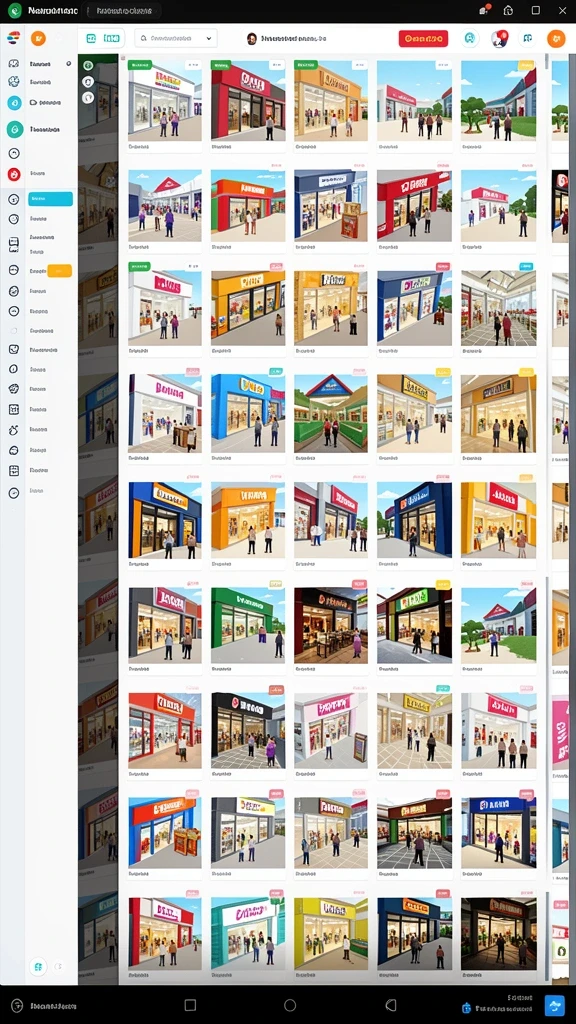Open the red-fronted store thumbnail in top row
This screenshot has width=576, height=1024.
coord(248,99)
